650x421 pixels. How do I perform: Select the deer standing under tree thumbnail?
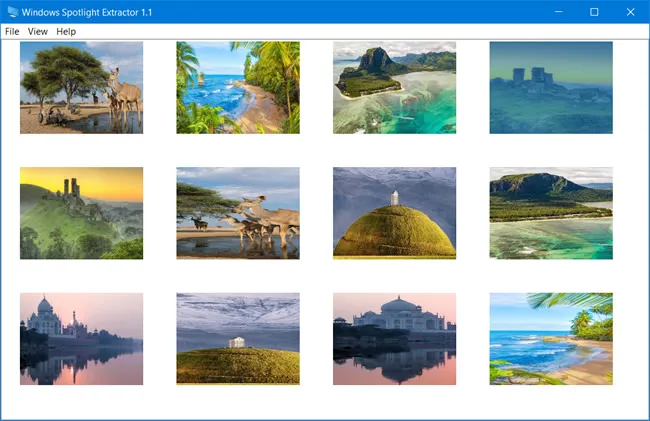click(x=81, y=87)
